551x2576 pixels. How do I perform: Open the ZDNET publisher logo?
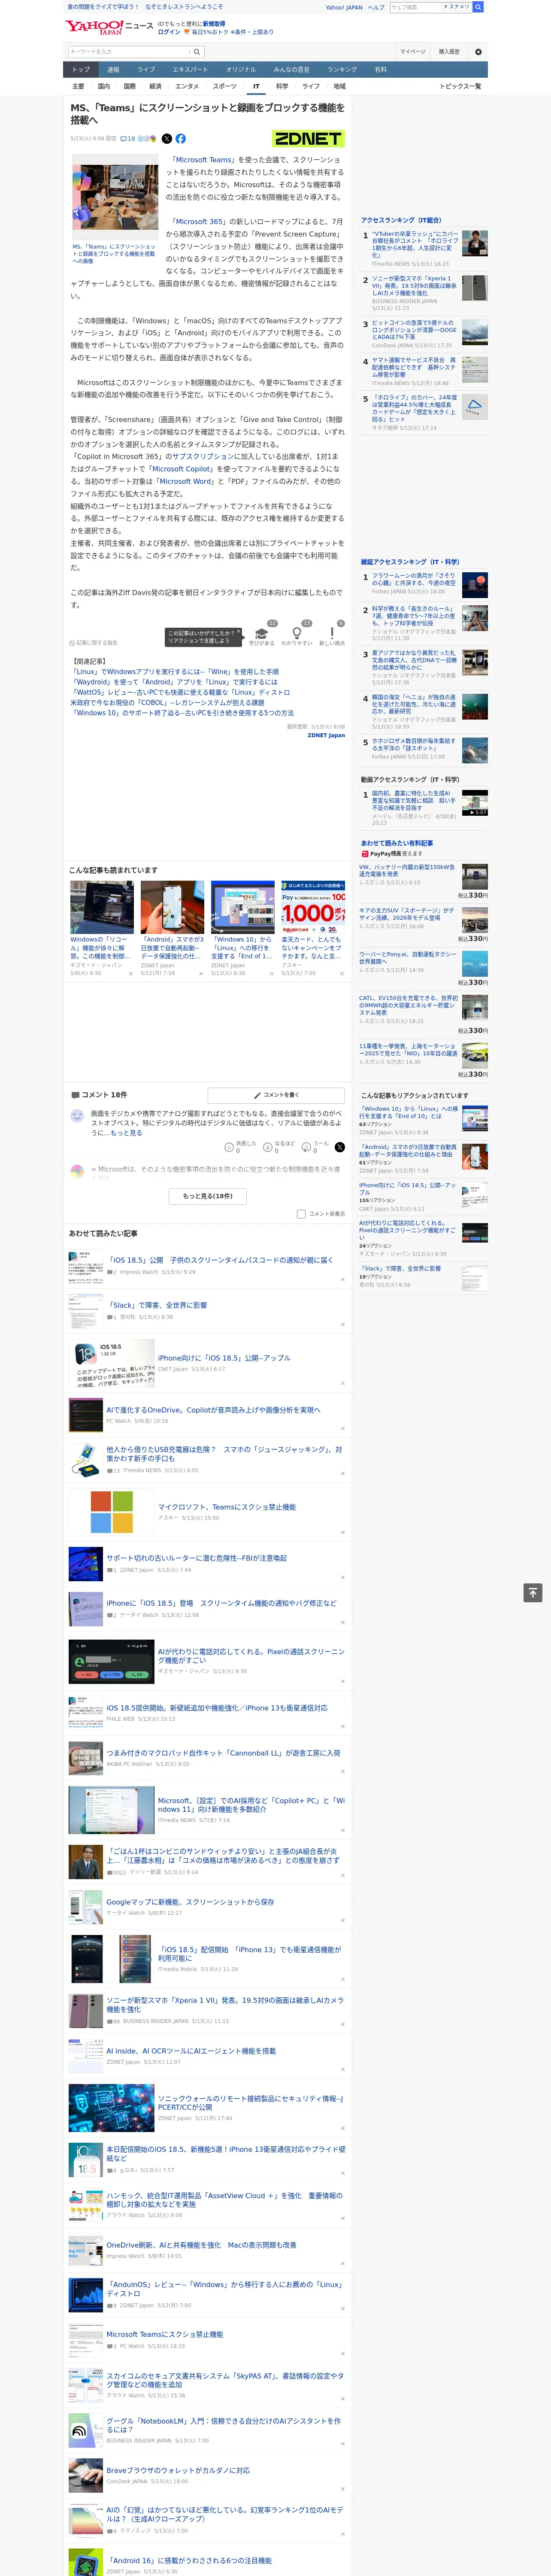(308, 139)
